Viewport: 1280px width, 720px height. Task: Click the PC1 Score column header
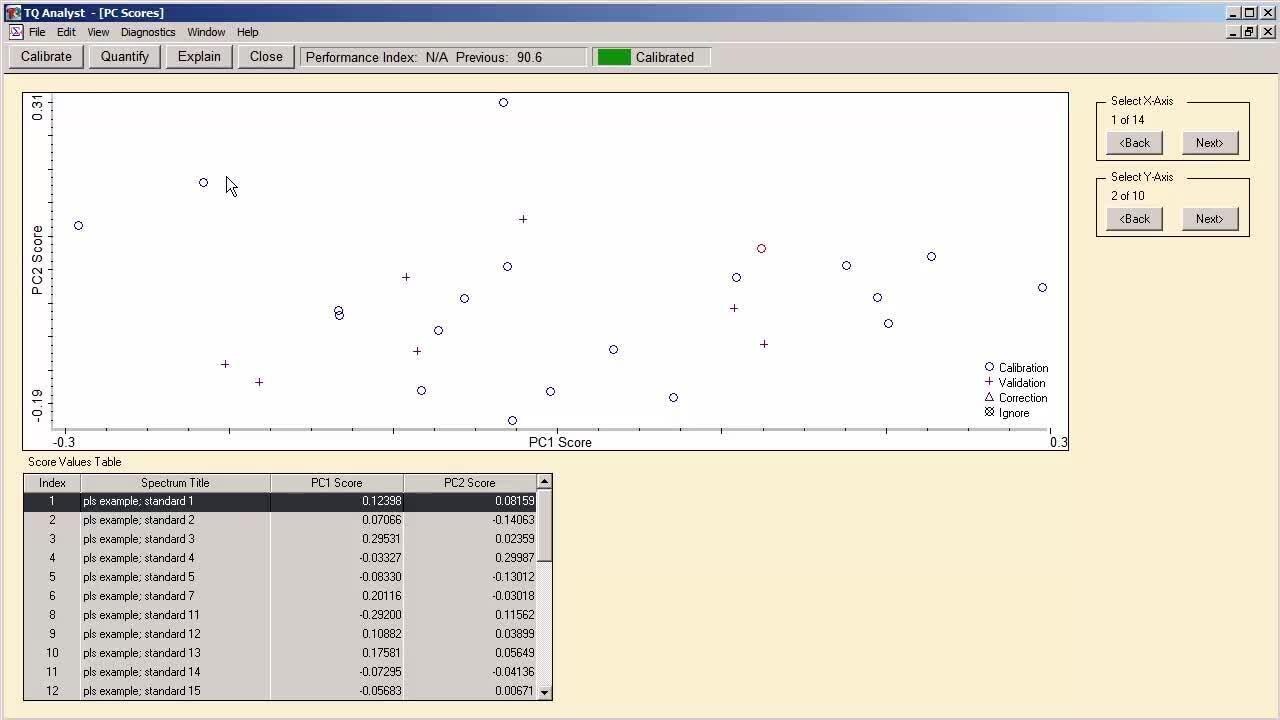pyautogui.click(x=336, y=483)
